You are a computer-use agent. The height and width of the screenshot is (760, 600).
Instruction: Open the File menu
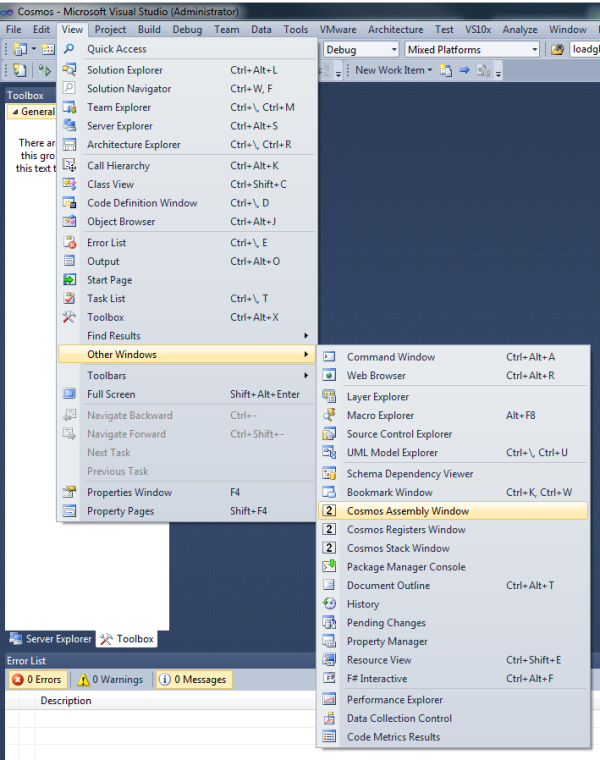(x=14, y=30)
